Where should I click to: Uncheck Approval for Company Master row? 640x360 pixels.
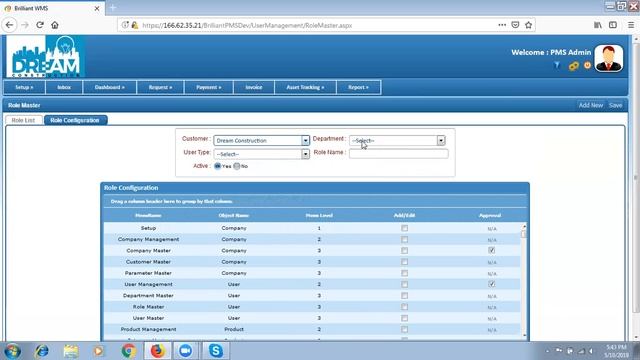click(491, 250)
